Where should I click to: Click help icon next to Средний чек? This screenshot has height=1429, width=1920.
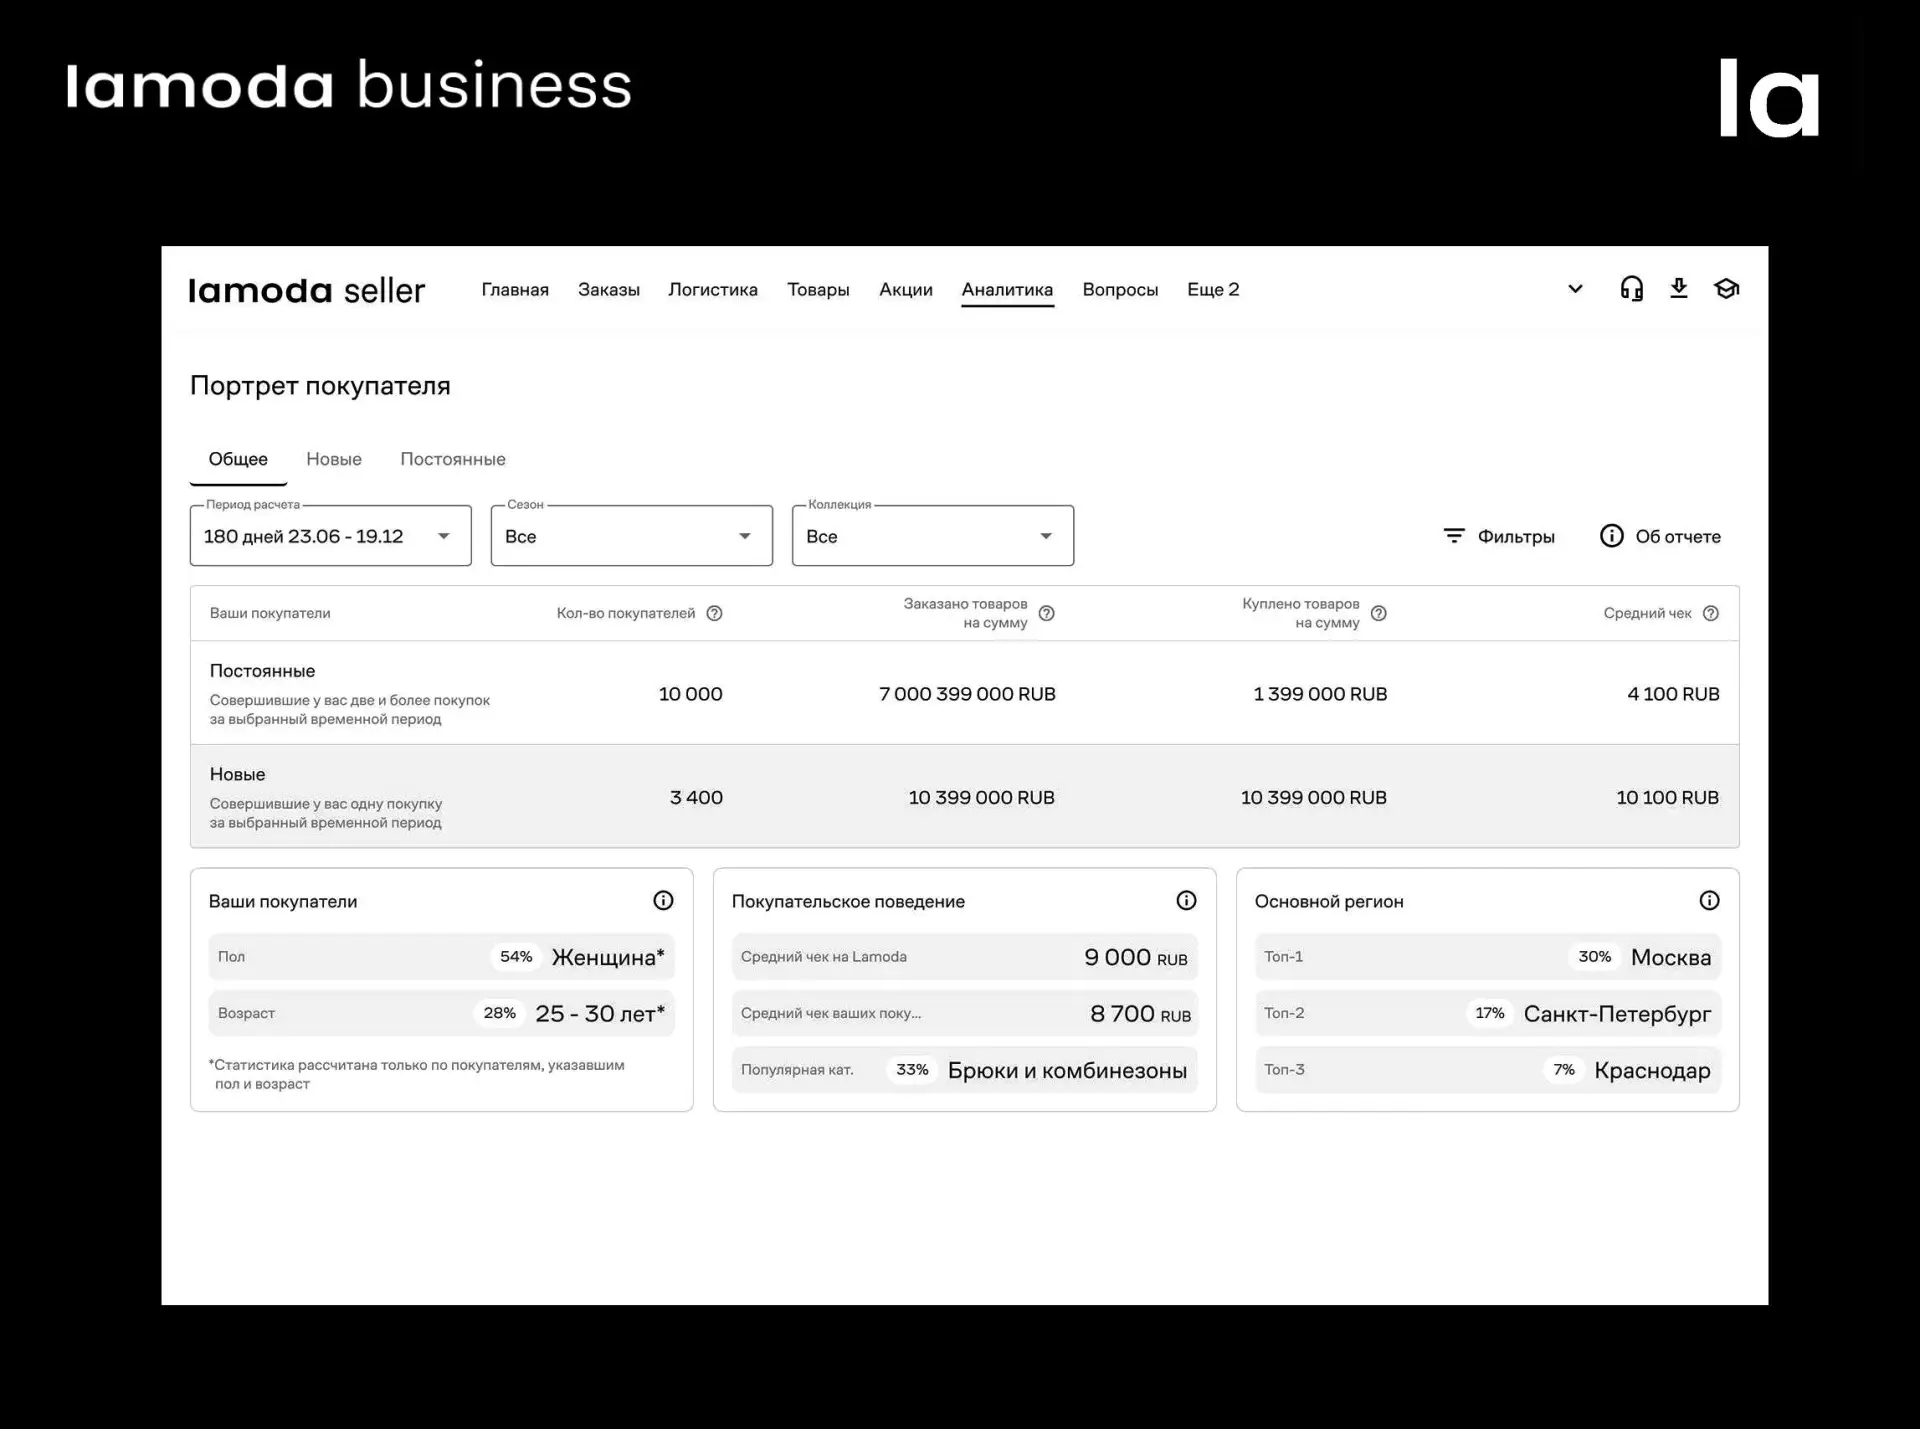tap(1710, 613)
